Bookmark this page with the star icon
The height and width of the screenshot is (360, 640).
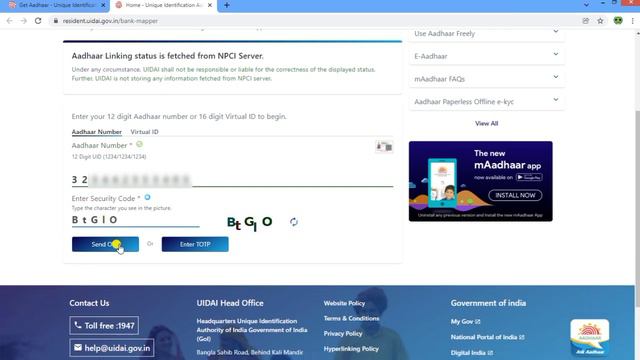coord(600,21)
